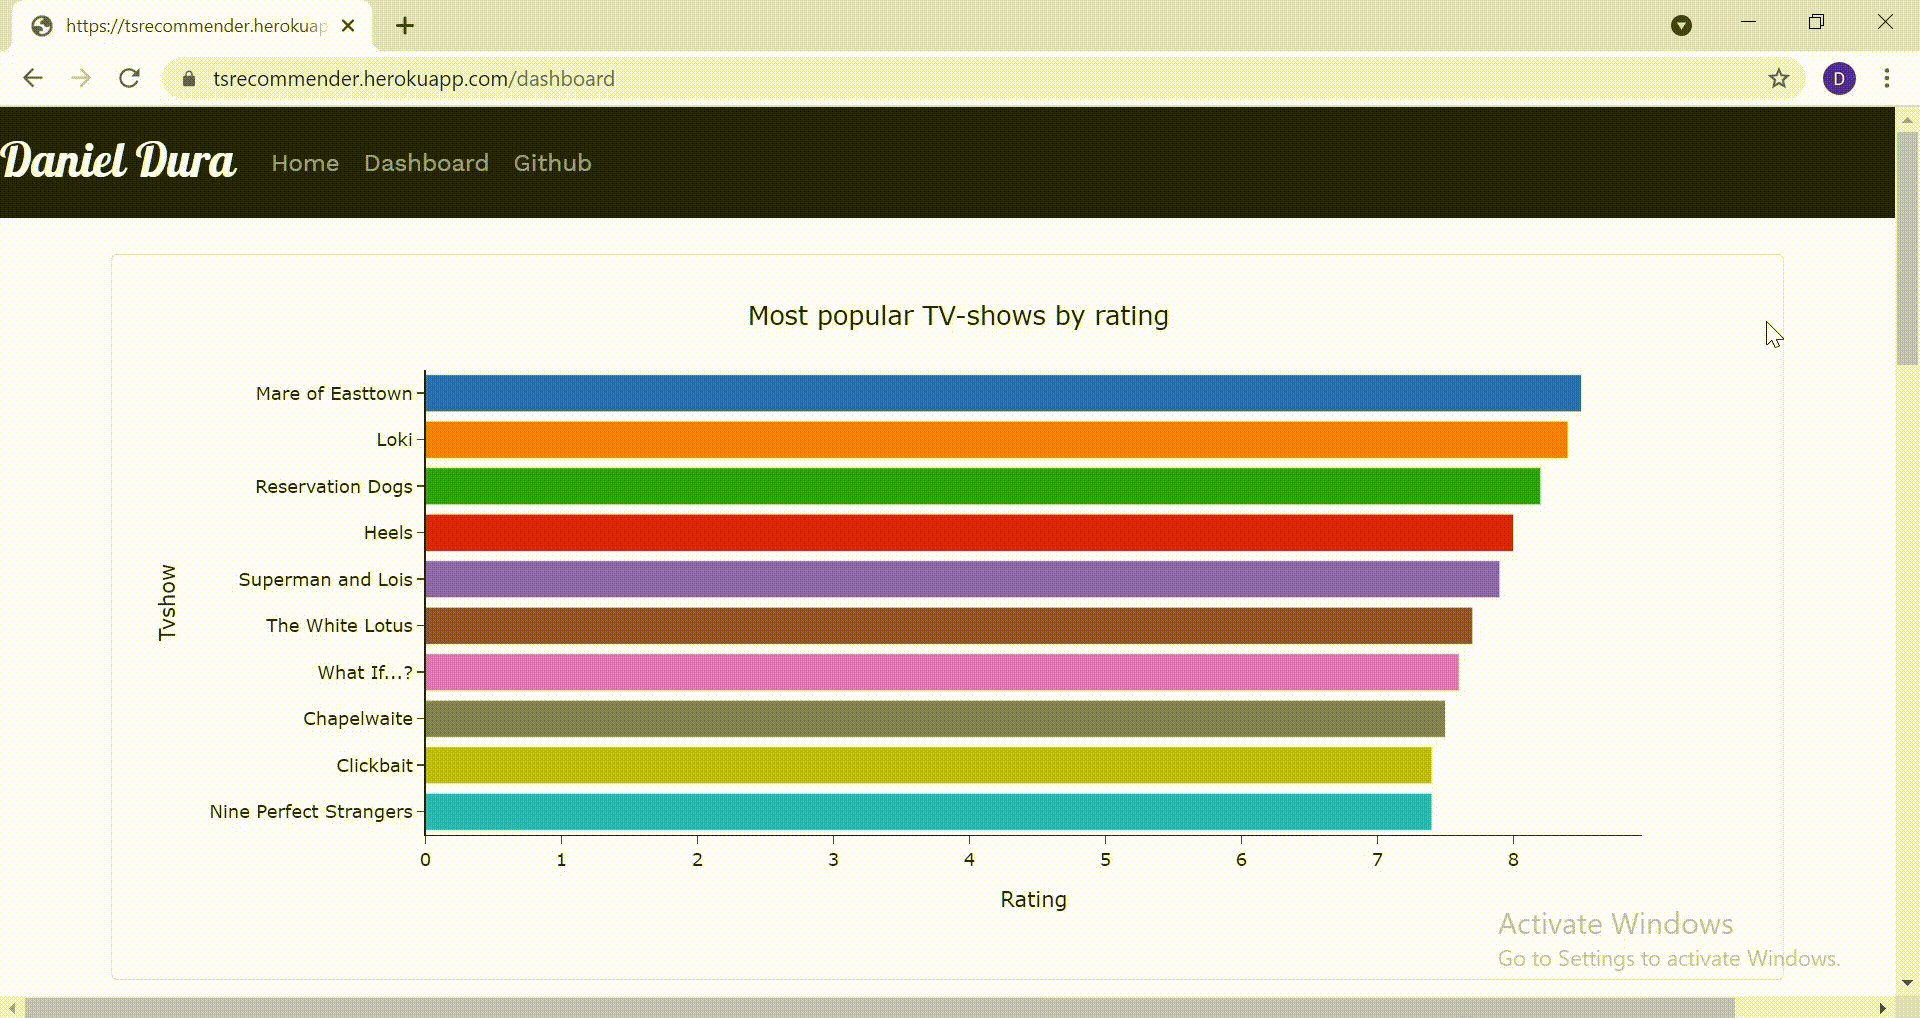Open the Home nav link

[305, 163]
